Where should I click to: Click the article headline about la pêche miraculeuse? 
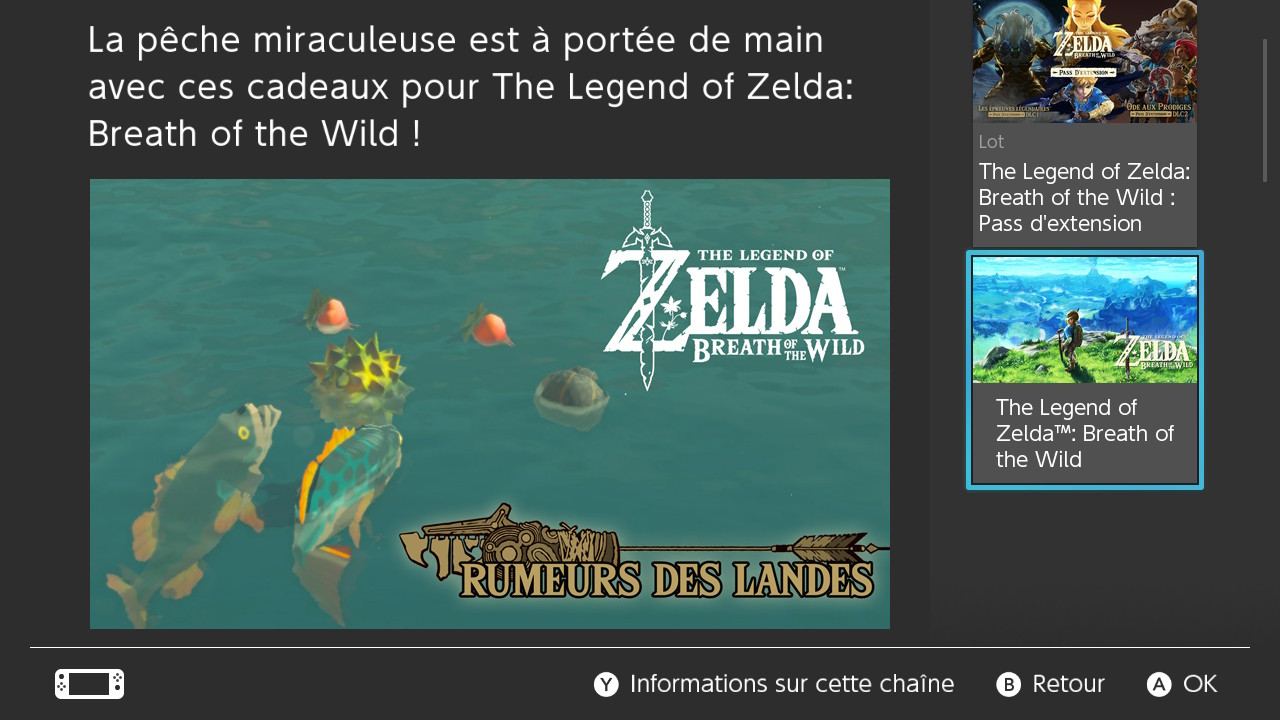click(470, 86)
